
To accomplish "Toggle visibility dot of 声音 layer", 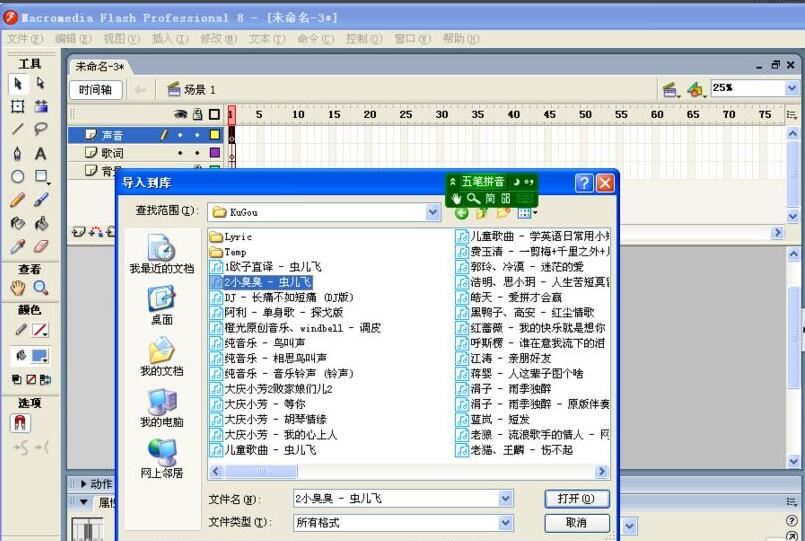I will pos(180,135).
